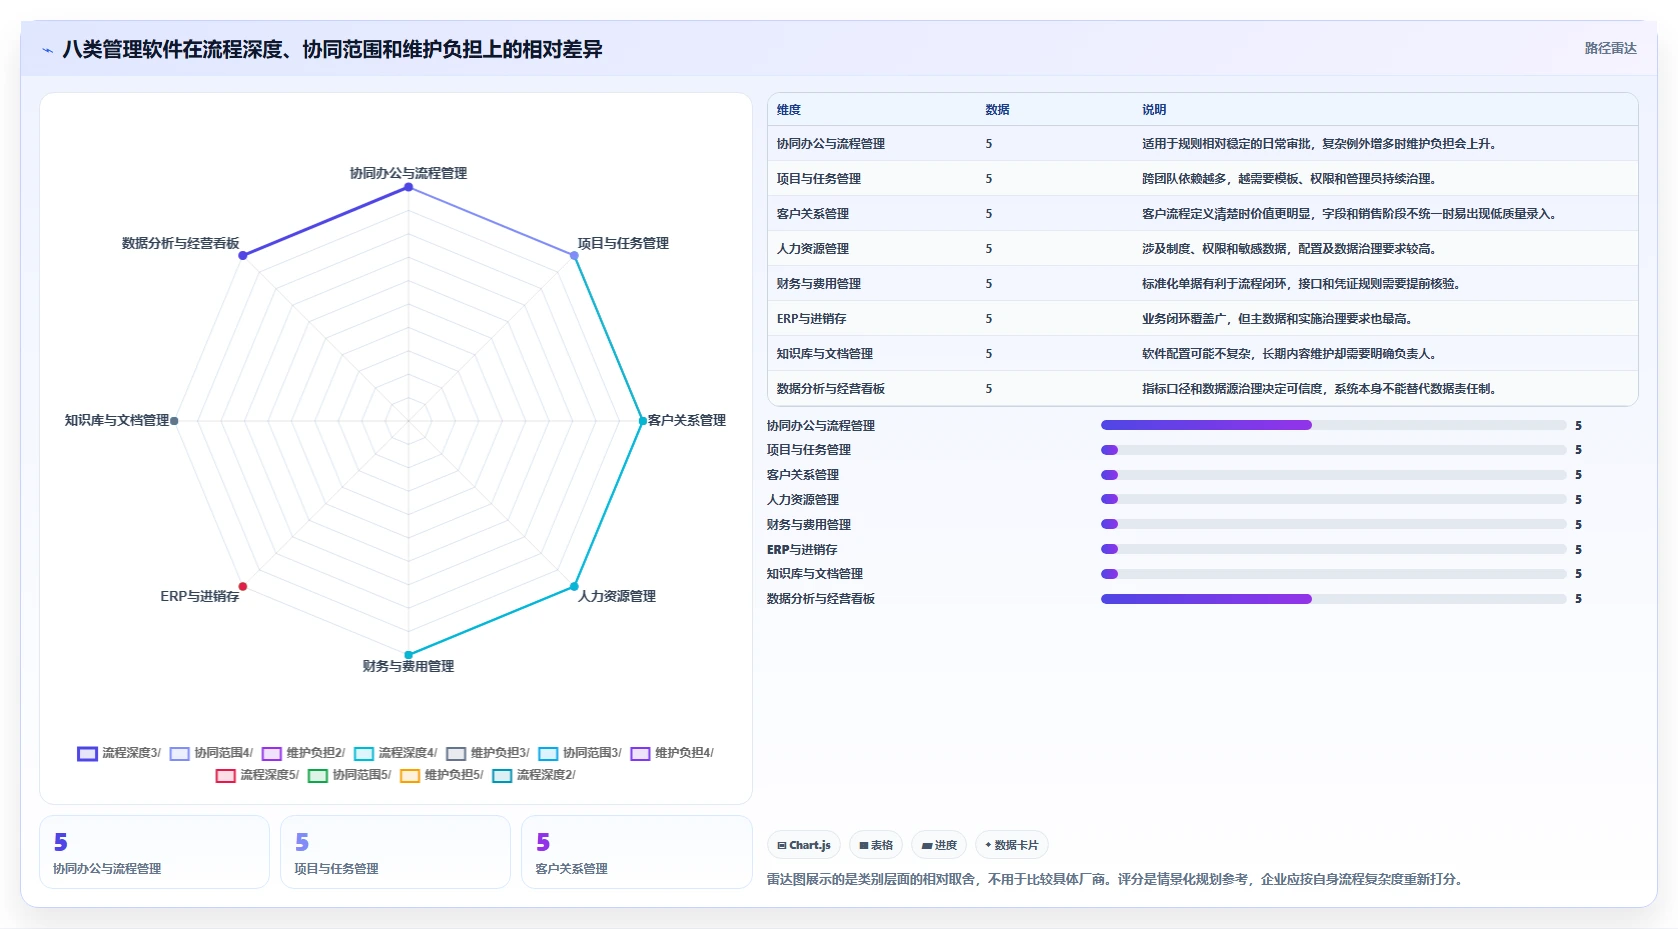This screenshot has width=1678, height=929.
Task: Click the 表格 tag pill
Action: tap(876, 845)
